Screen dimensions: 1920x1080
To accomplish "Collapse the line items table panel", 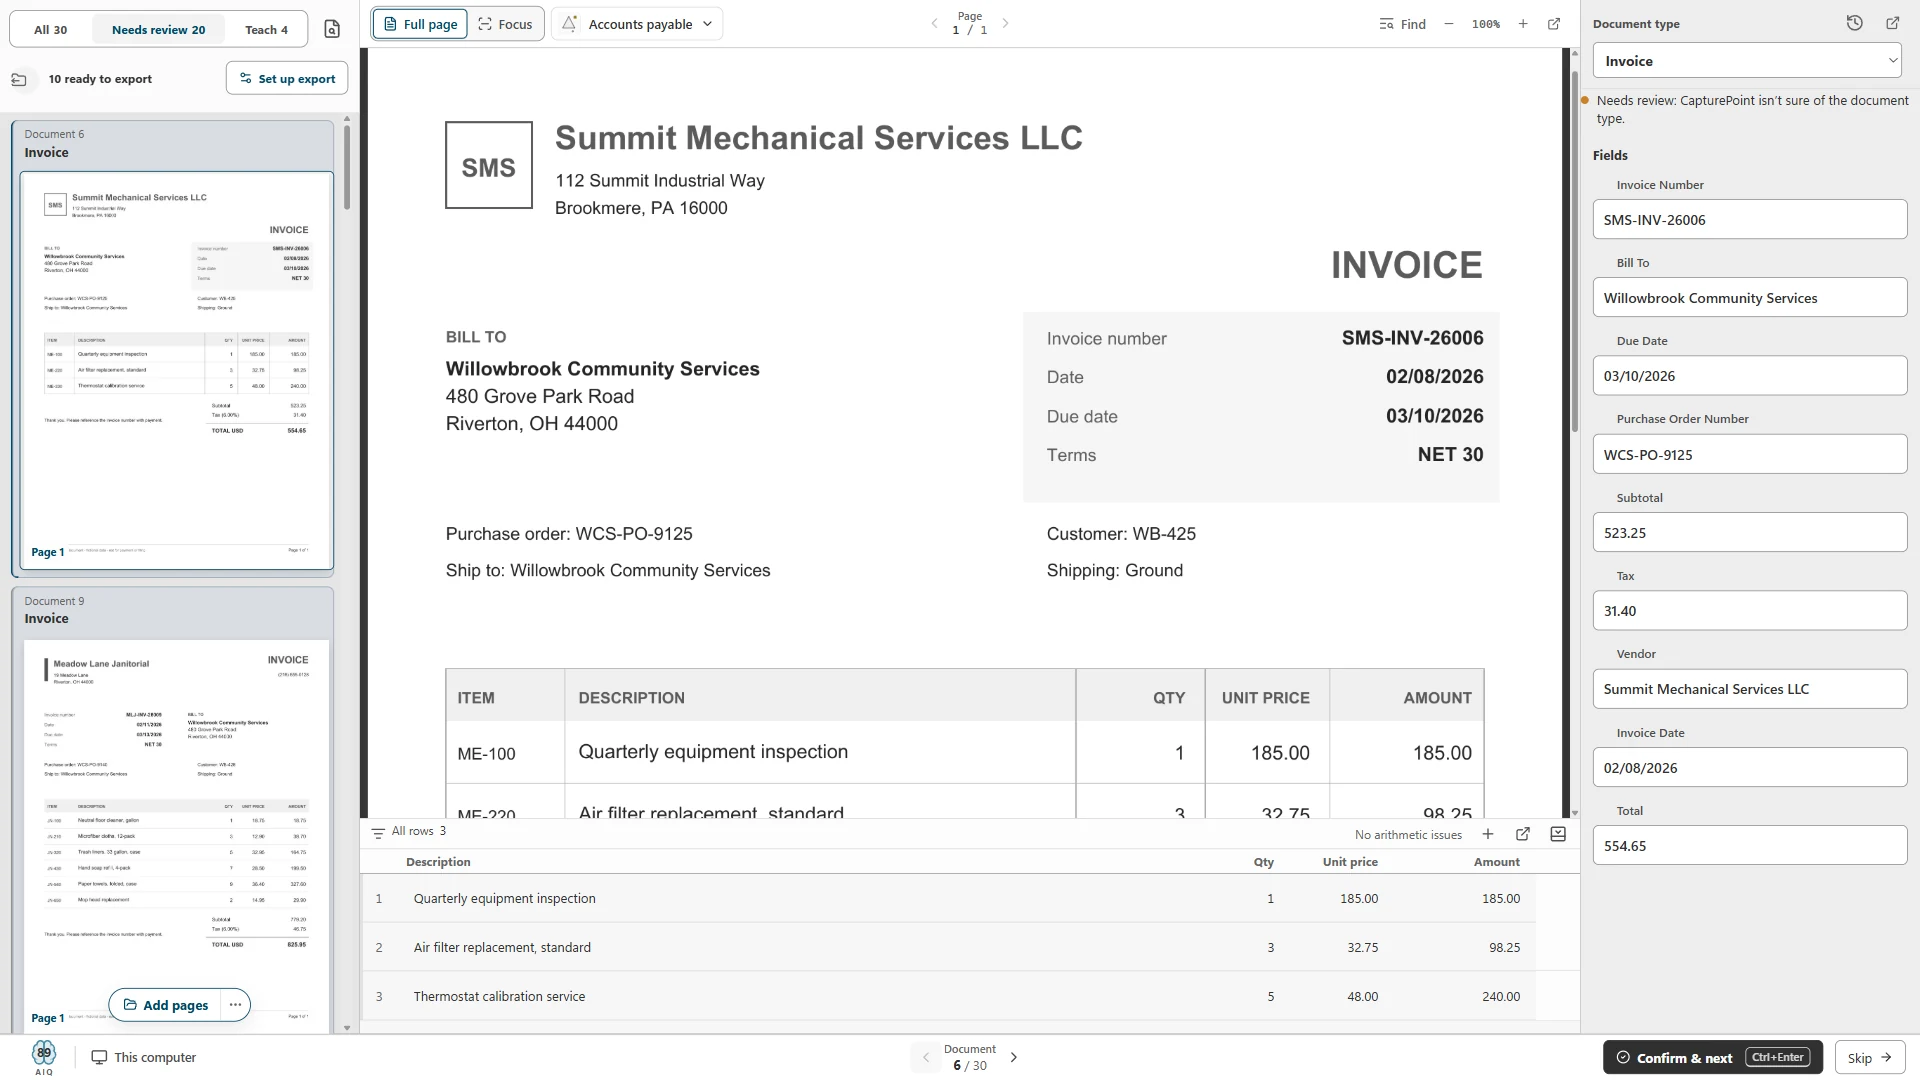I will point(1558,834).
